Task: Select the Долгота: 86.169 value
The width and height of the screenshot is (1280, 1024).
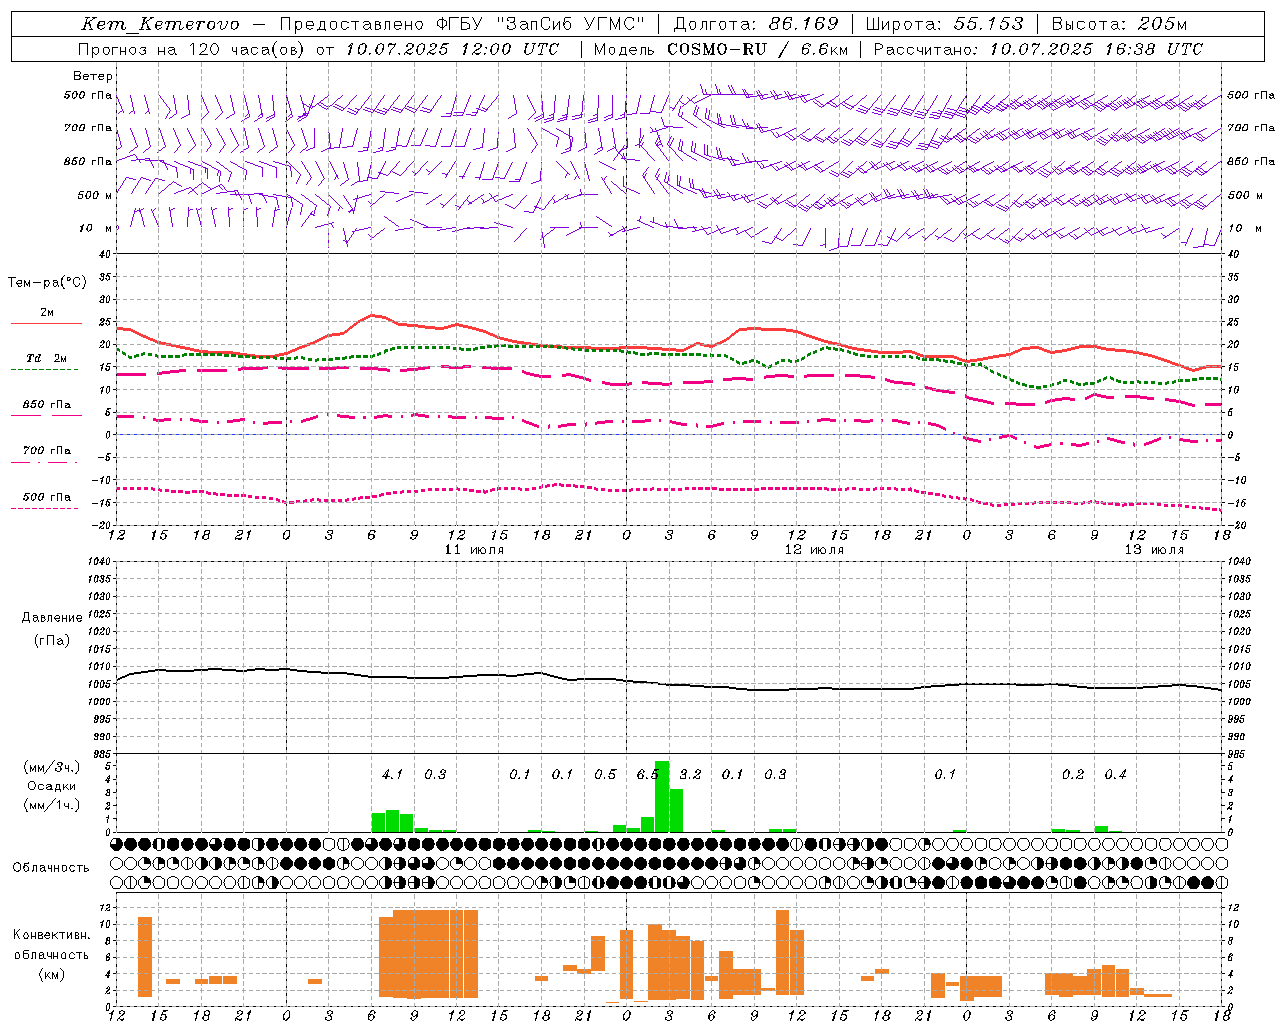Action: click(x=755, y=24)
